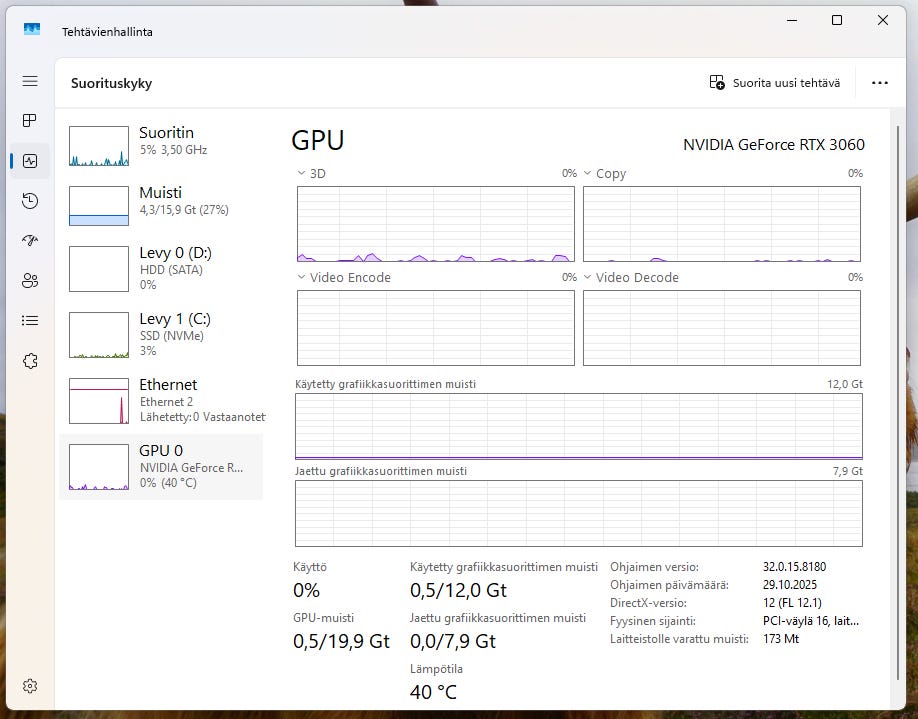Viewport: 918px width, 719px height.
Task: Select Levy 1 (C:) SSD item
Action: 161,335
